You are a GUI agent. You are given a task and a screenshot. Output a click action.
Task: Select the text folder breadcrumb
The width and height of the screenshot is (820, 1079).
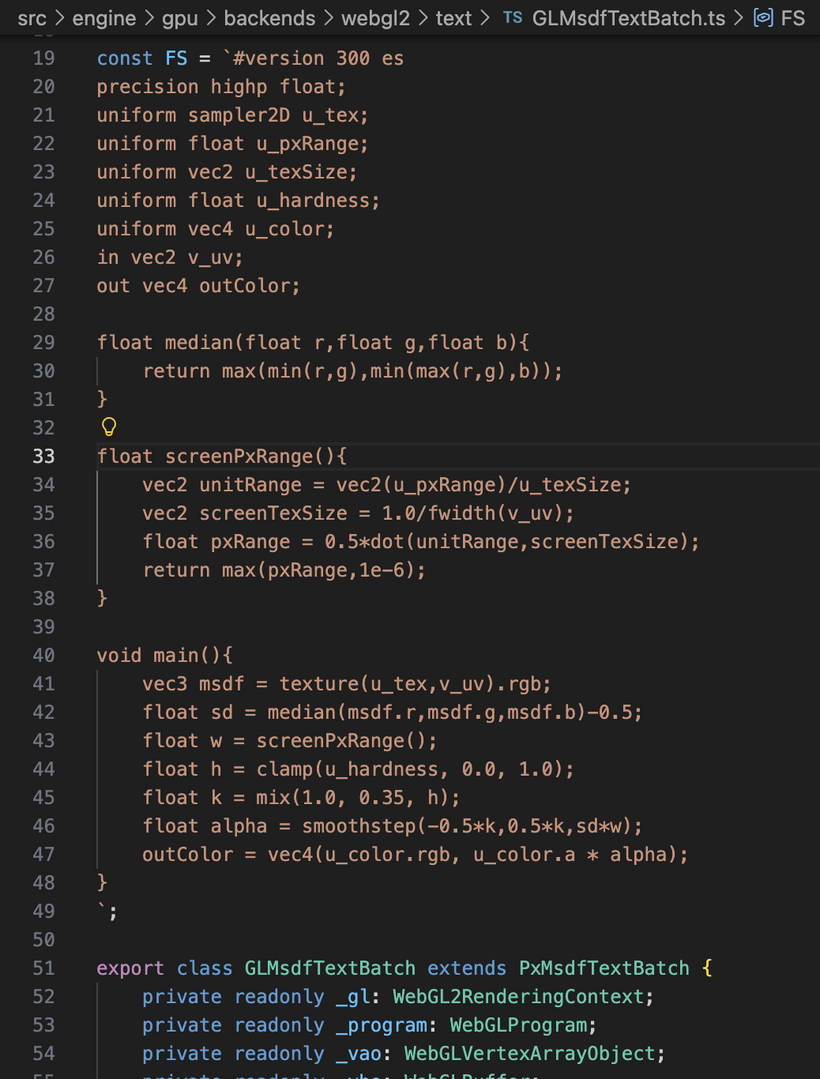[x=453, y=18]
